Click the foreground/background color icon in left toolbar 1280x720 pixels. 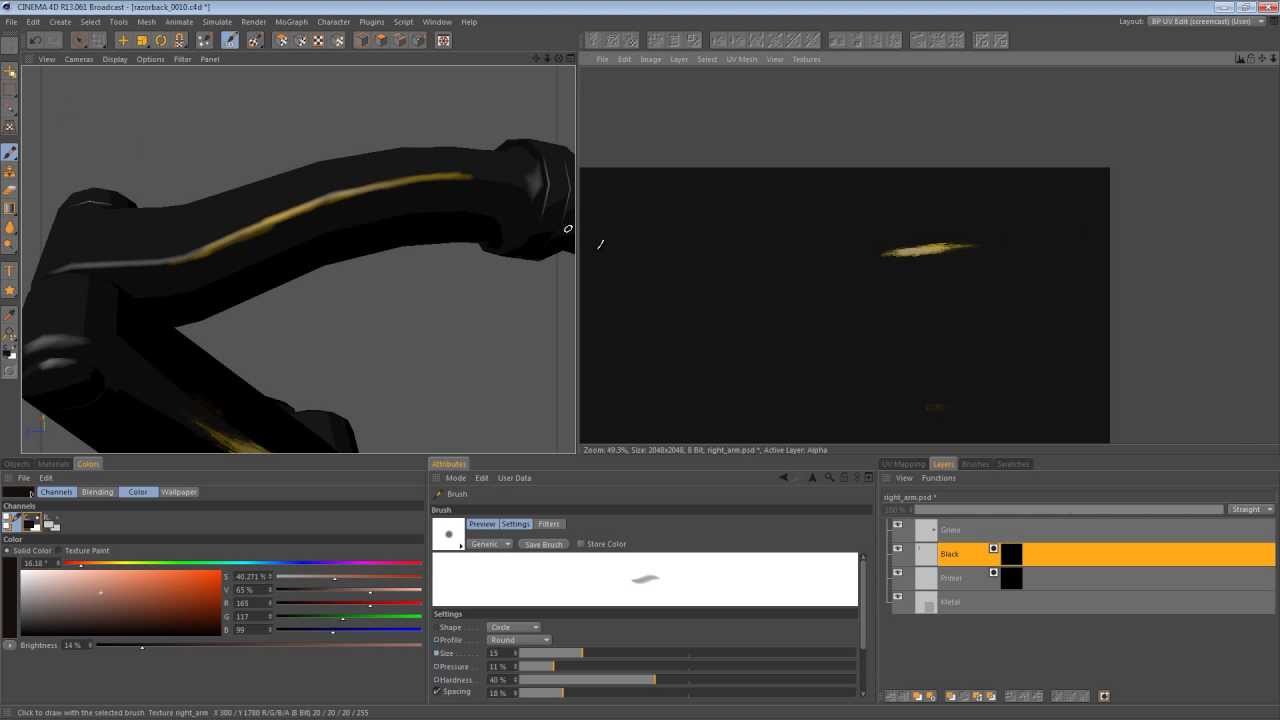click(x=10, y=353)
